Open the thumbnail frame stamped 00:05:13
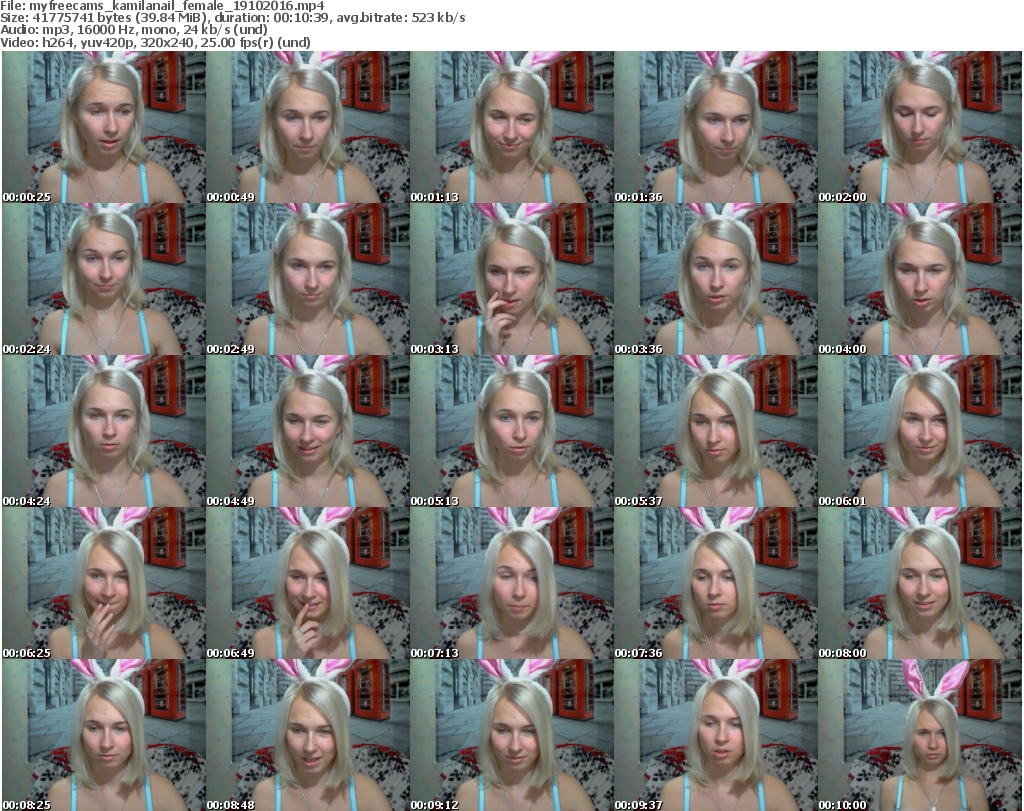The width and height of the screenshot is (1024, 811). (512, 432)
